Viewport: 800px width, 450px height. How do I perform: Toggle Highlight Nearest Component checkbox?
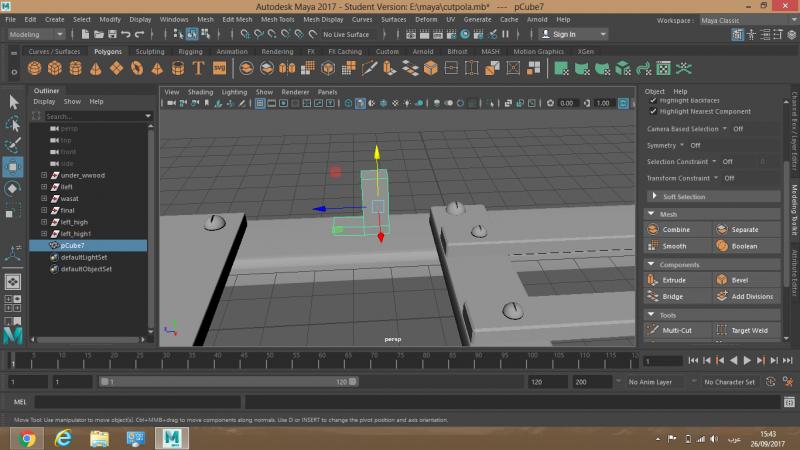coord(653,111)
